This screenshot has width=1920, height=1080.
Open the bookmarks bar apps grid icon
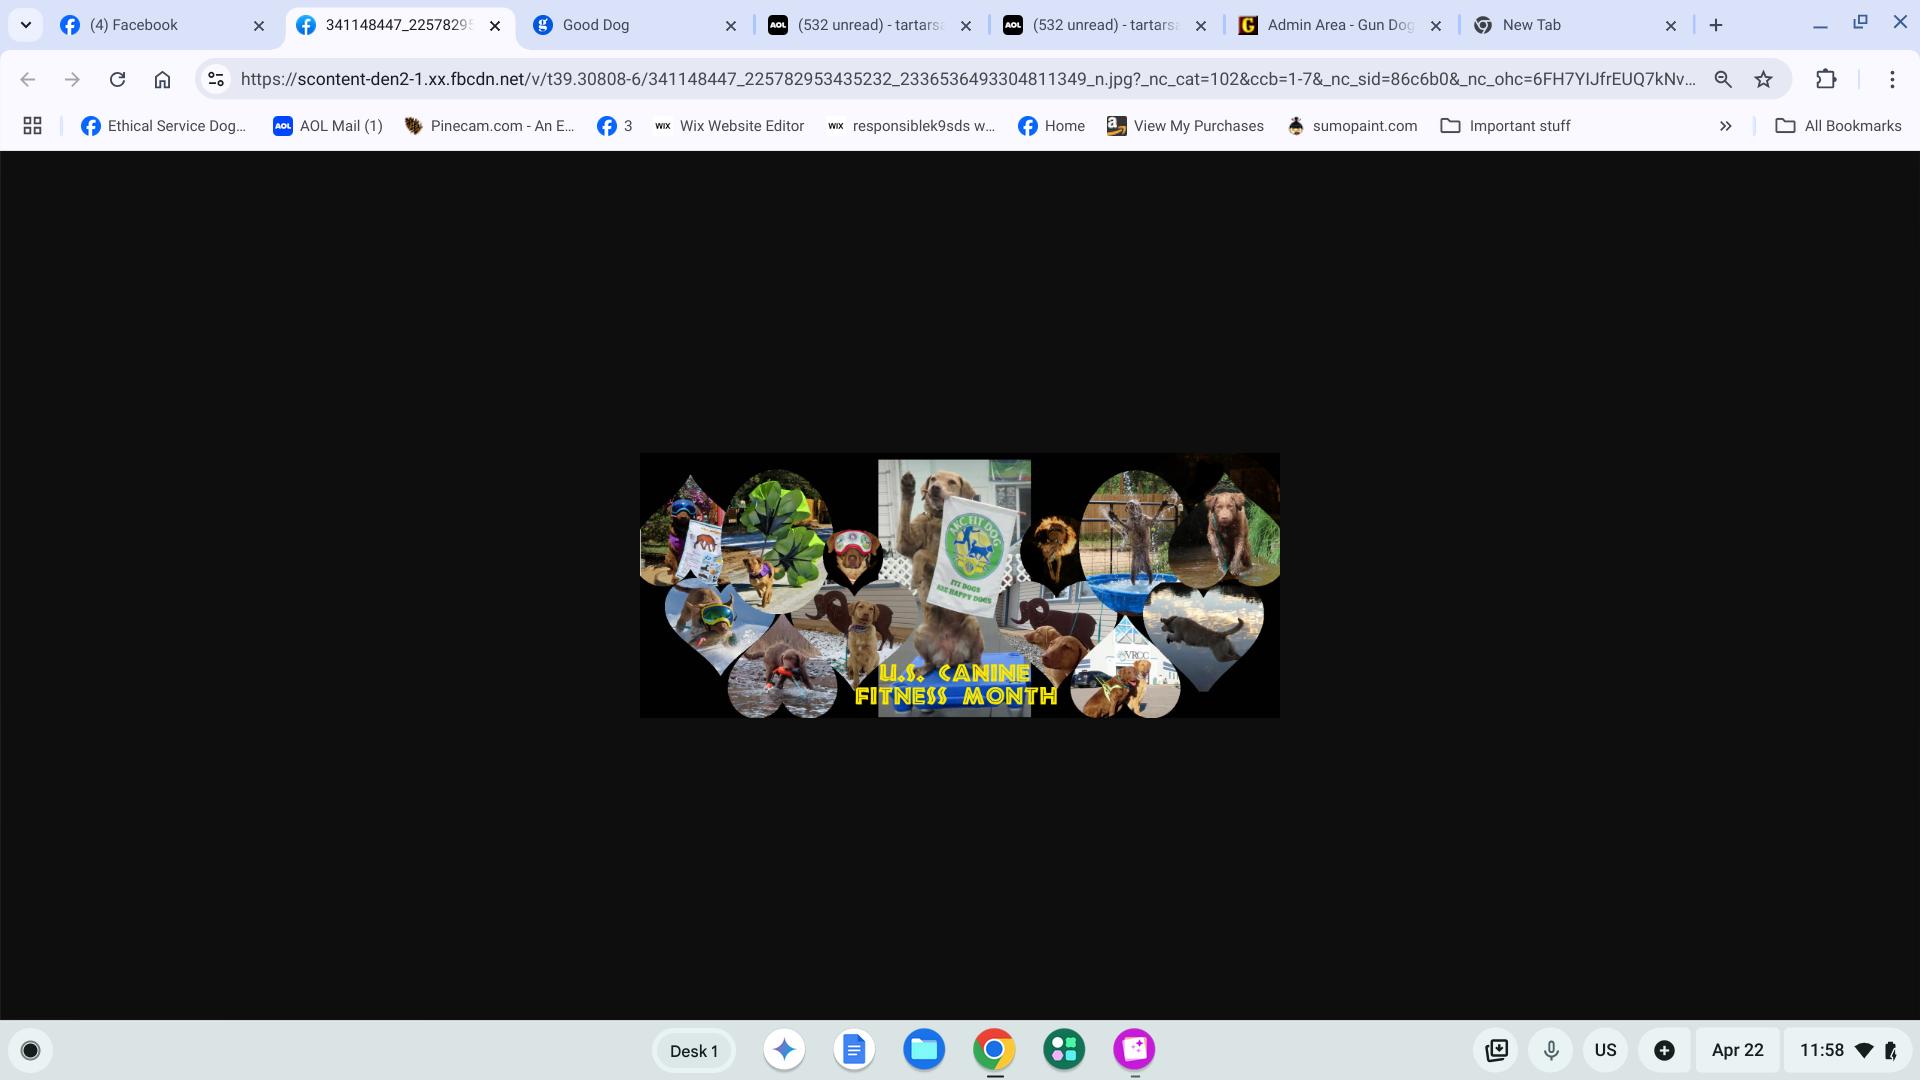tap(32, 126)
